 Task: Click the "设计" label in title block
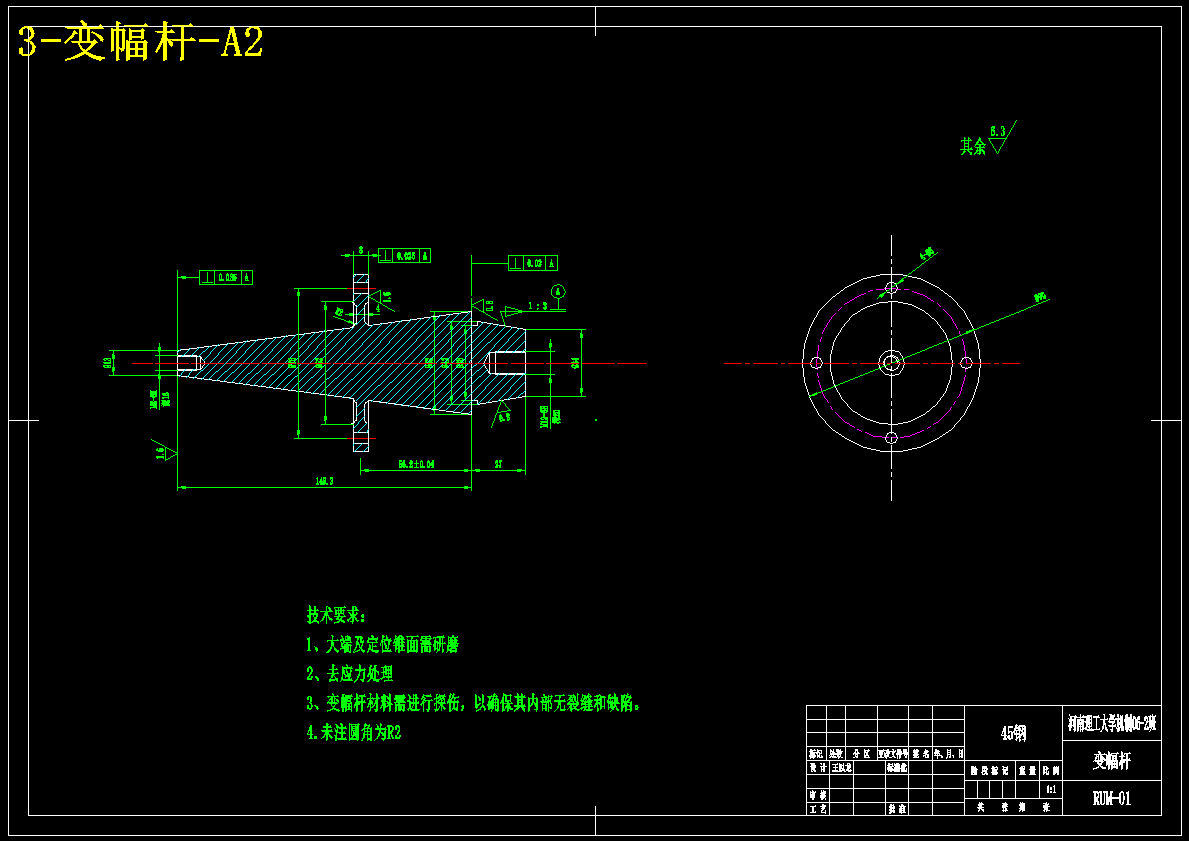tap(818, 767)
